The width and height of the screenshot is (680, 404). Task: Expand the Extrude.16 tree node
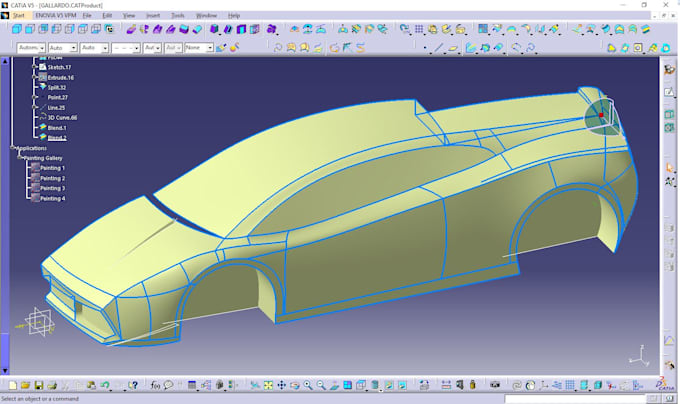(x=34, y=77)
